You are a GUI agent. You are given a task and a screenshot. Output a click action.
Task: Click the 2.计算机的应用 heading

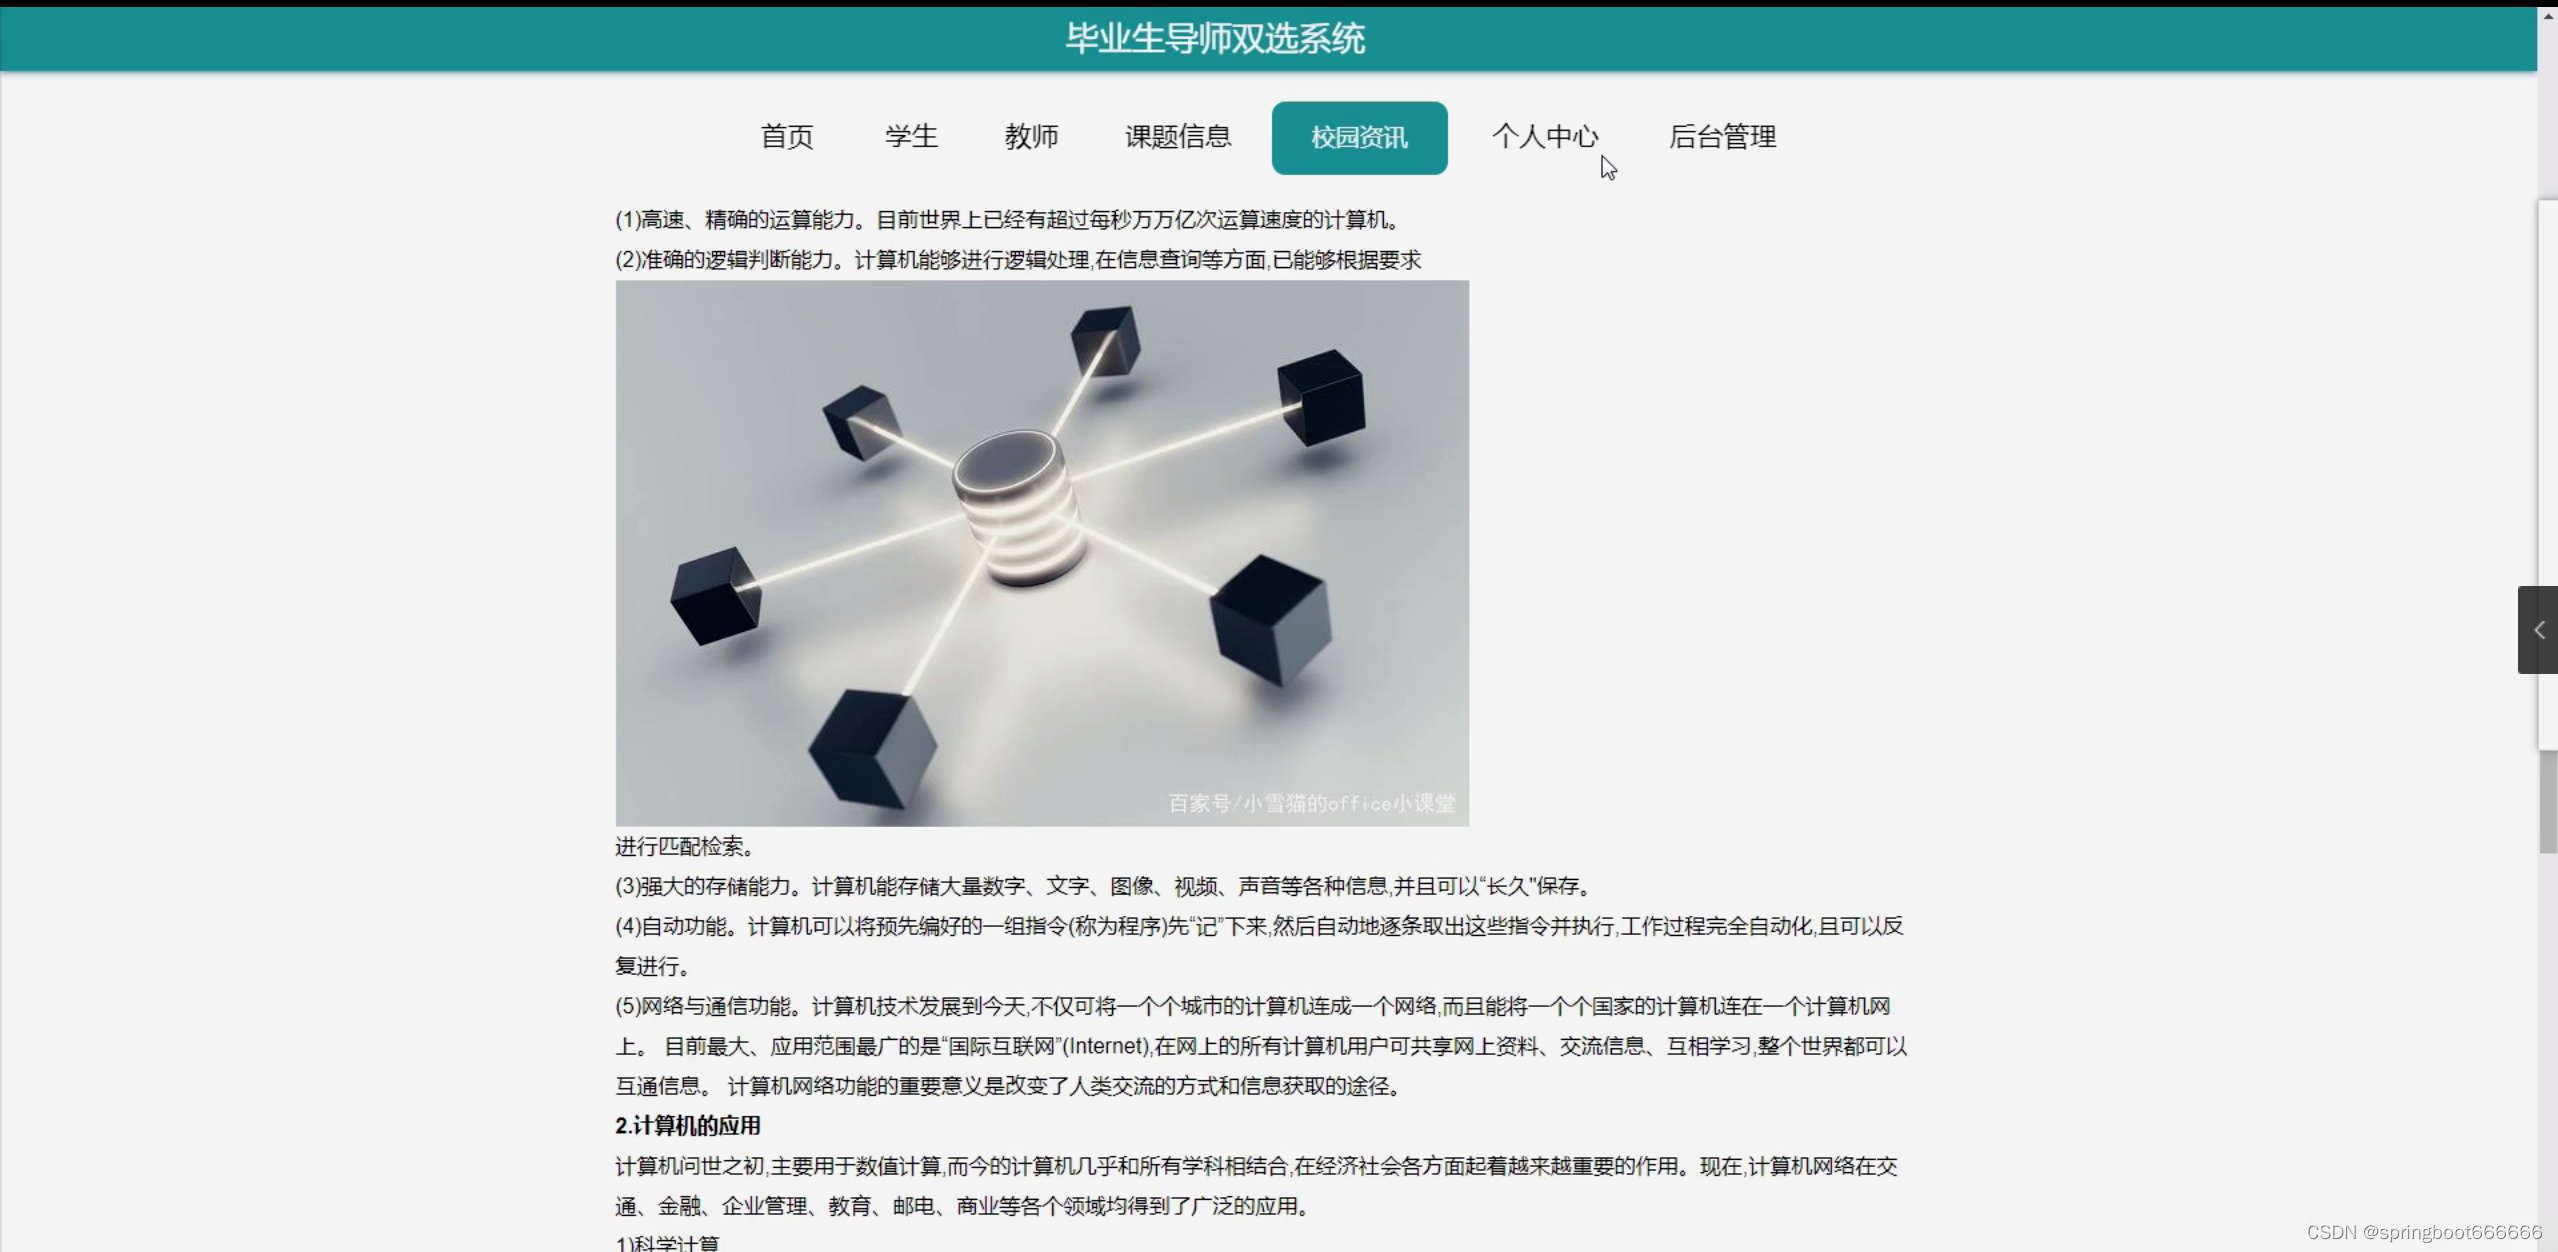688,1126
